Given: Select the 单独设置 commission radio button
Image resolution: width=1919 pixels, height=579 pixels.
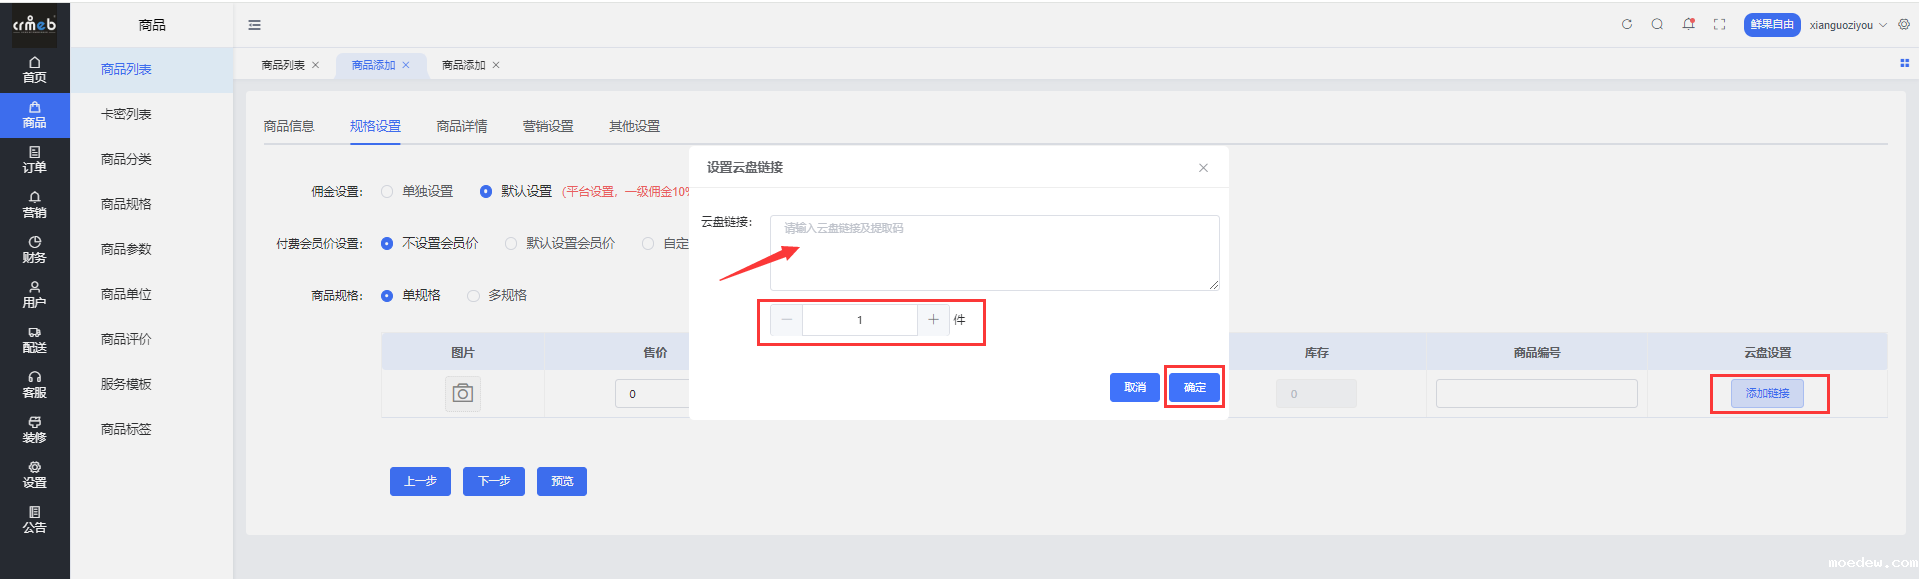Looking at the screenshot, I should coord(387,192).
